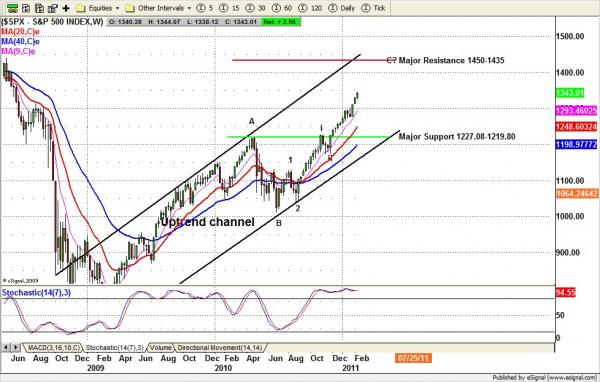The width and height of the screenshot is (600, 382).
Task: Click the MA(20,C)e study label
Action: [x=20, y=32]
